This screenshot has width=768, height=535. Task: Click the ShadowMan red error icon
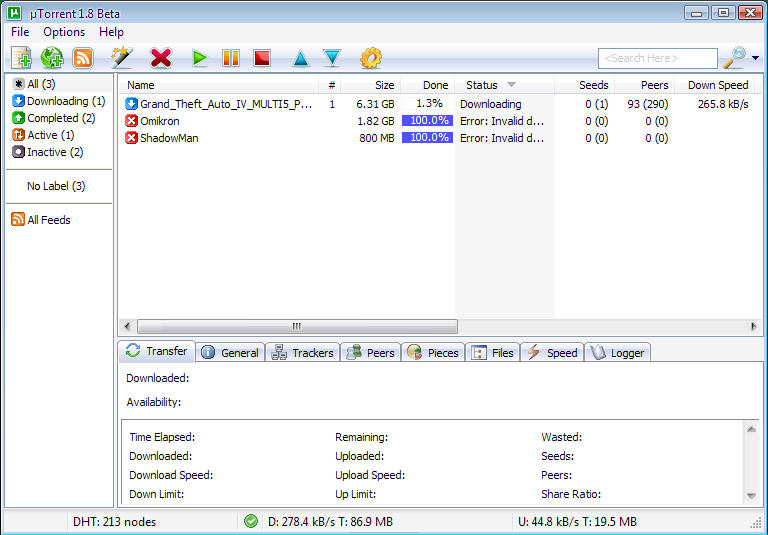click(x=131, y=138)
